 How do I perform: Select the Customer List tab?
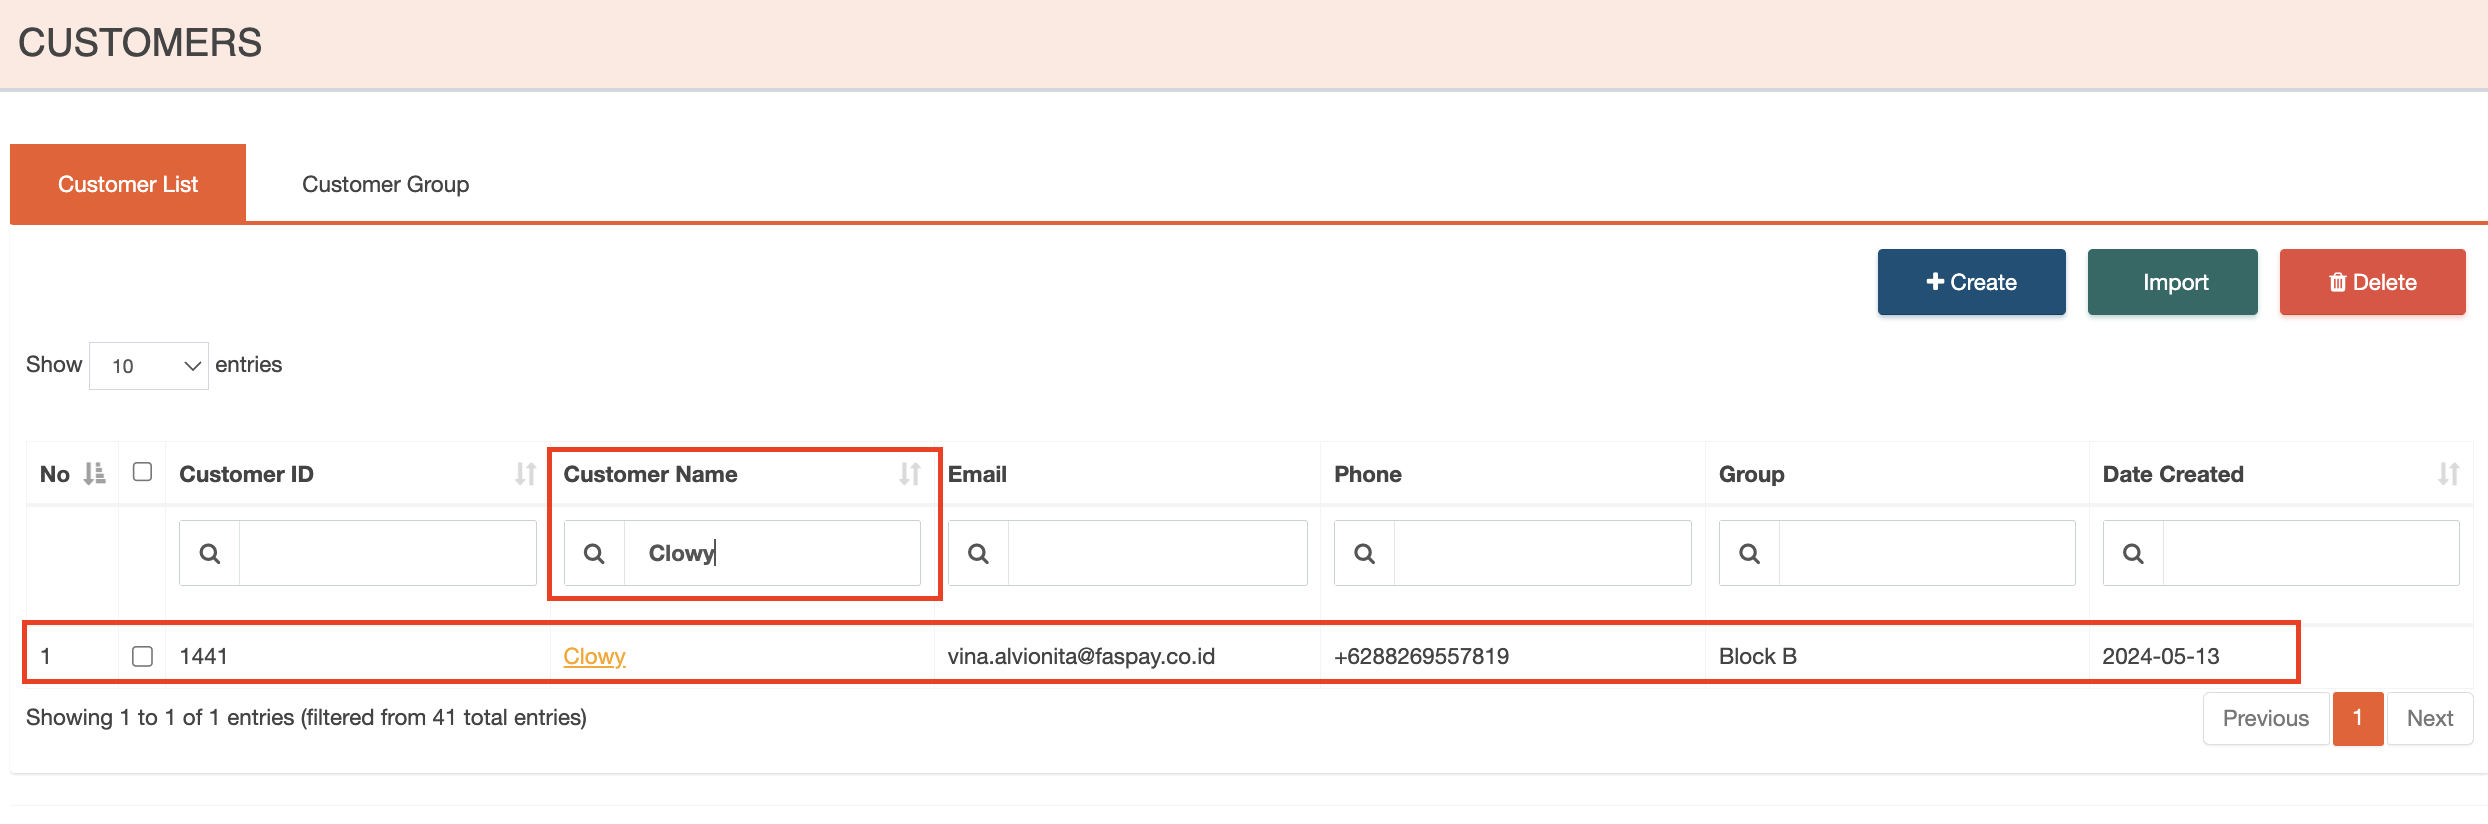(x=128, y=184)
